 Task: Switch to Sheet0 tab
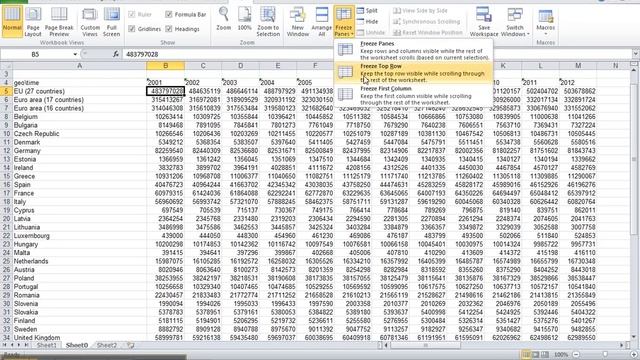pos(77,345)
